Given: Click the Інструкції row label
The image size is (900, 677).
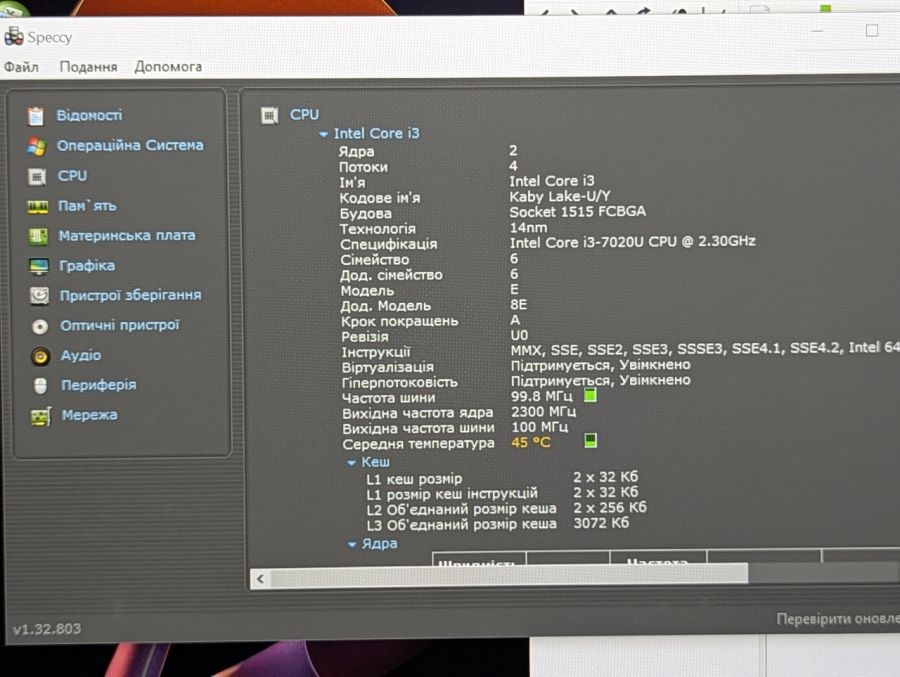Looking at the screenshot, I should pyautogui.click(x=376, y=352).
